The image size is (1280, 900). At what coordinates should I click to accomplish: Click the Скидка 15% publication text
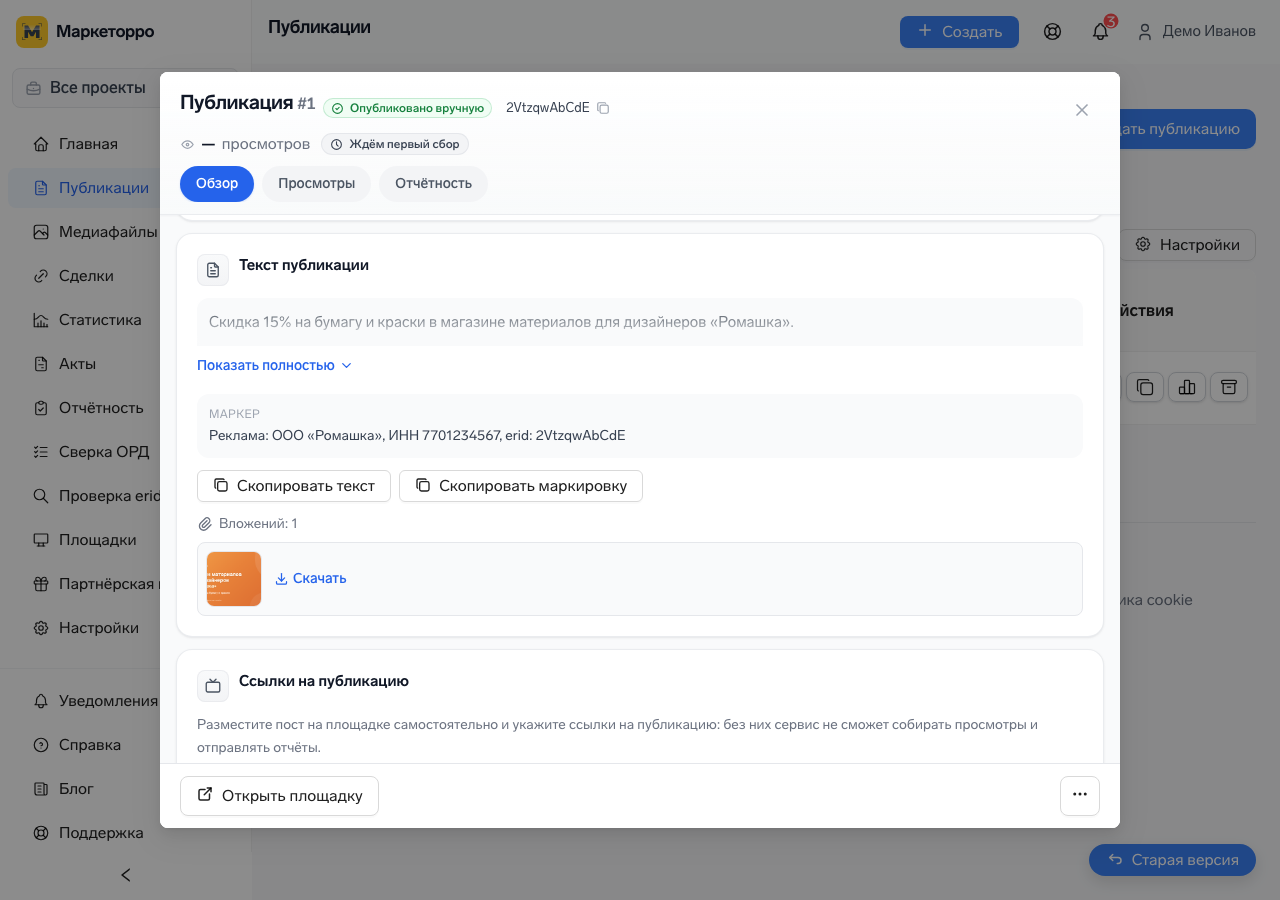tap(501, 322)
